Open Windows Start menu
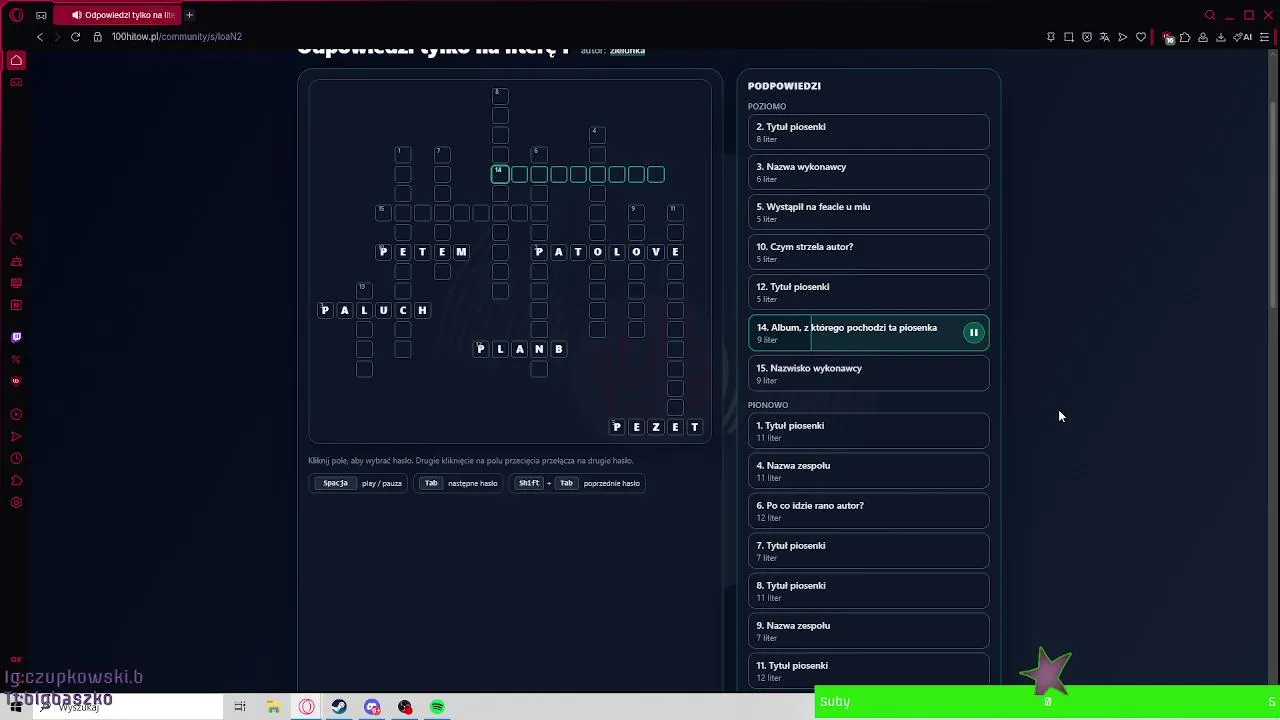Viewport: 1280px width, 720px height. 16,707
